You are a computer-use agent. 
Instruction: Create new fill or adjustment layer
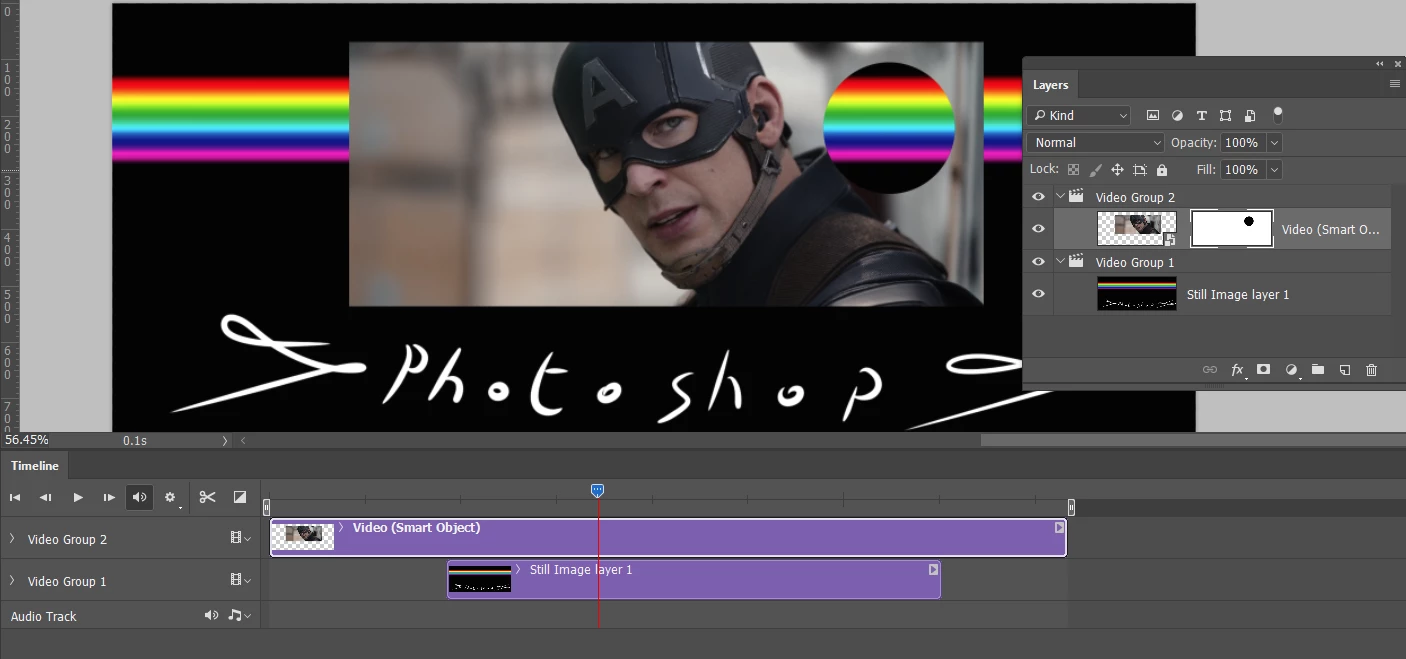[1291, 370]
